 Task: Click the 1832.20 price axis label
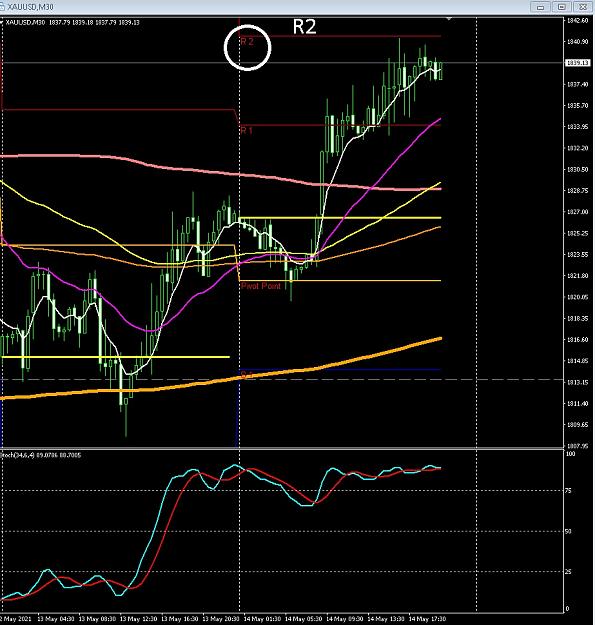point(577,148)
